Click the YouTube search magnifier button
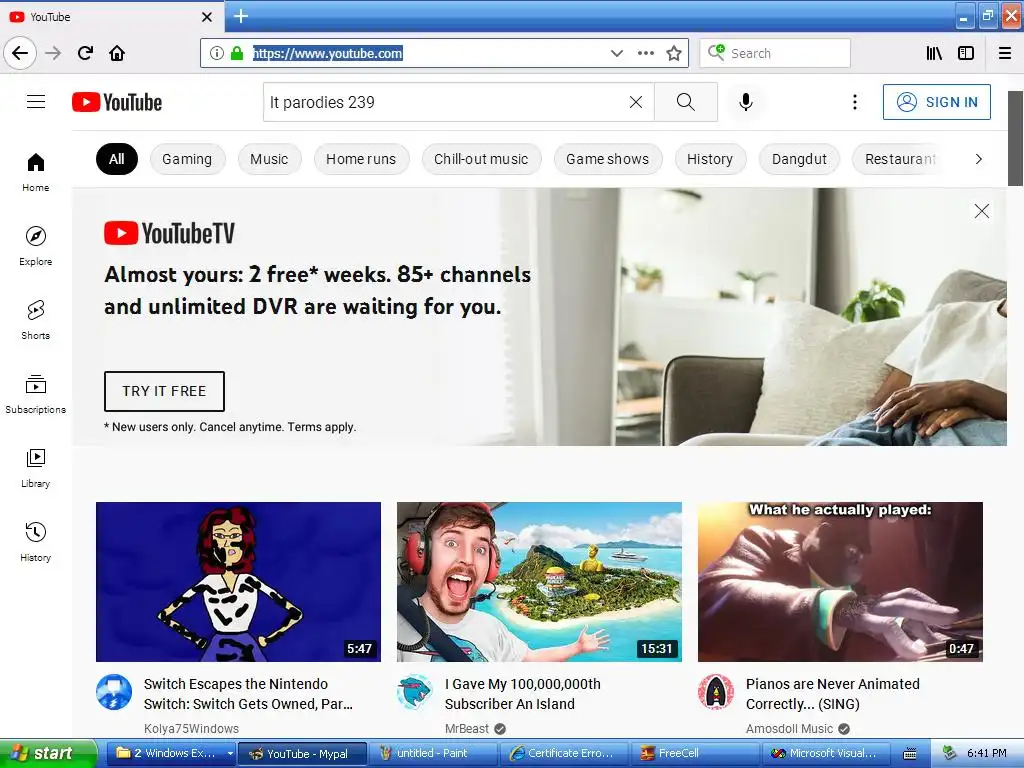 tap(686, 102)
